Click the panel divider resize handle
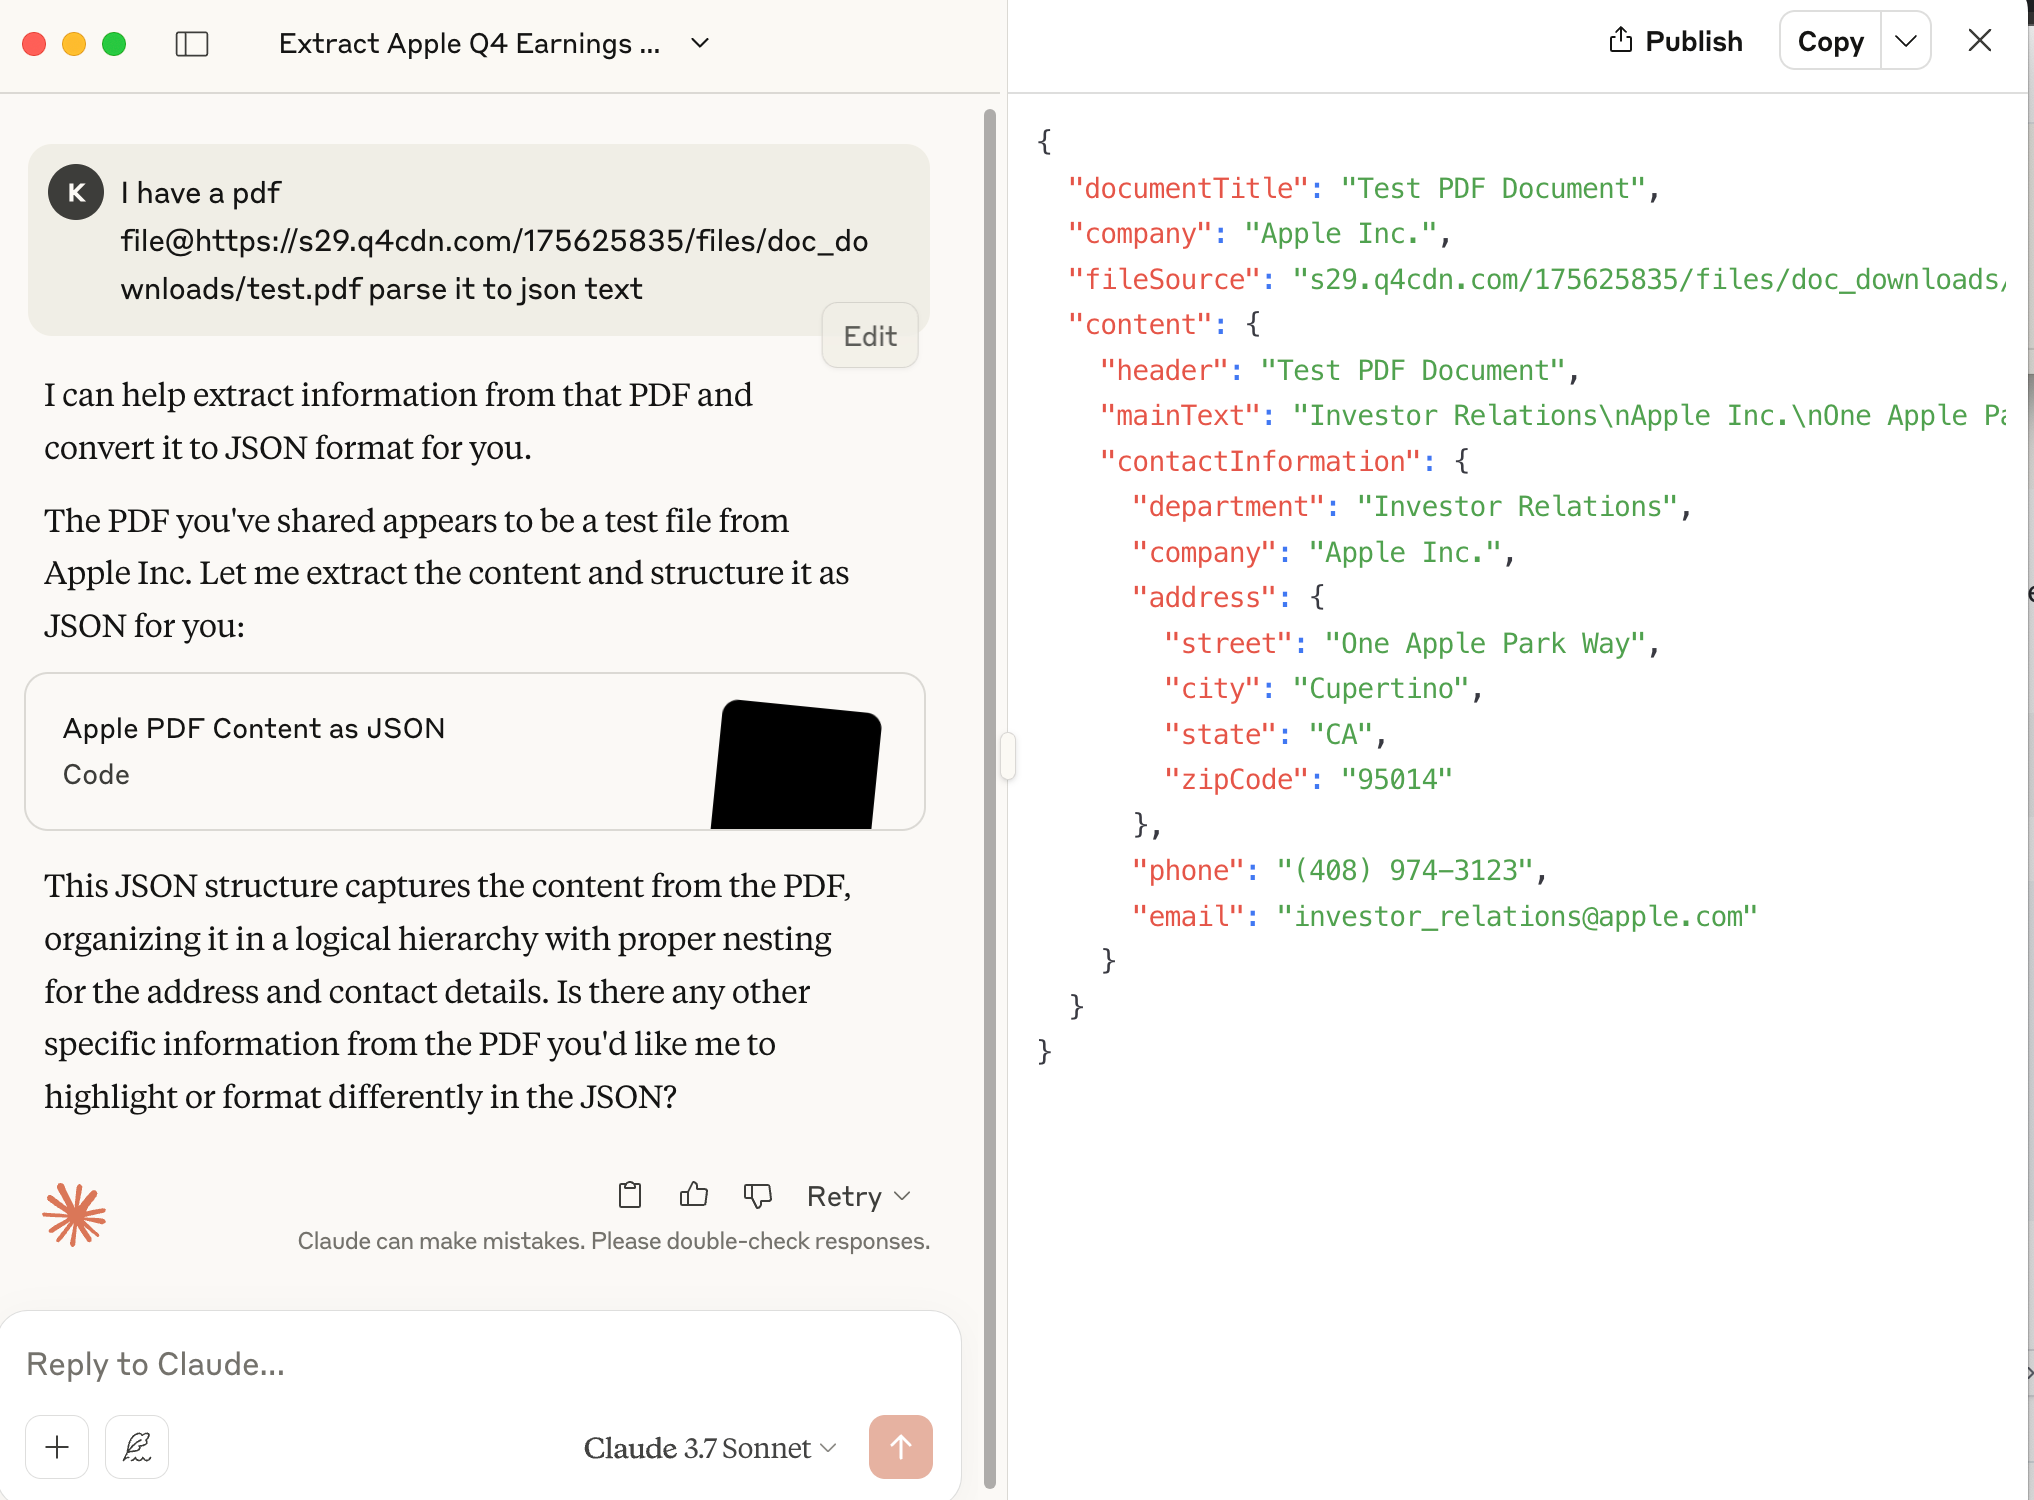Image resolution: width=2034 pixels, height=1500 pixels. tap(1008, 756)
